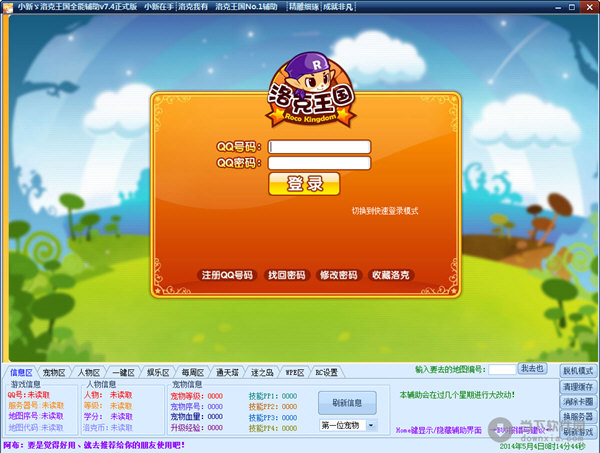Switch to quick login mode link
The image size is (600, 453).
385,211
